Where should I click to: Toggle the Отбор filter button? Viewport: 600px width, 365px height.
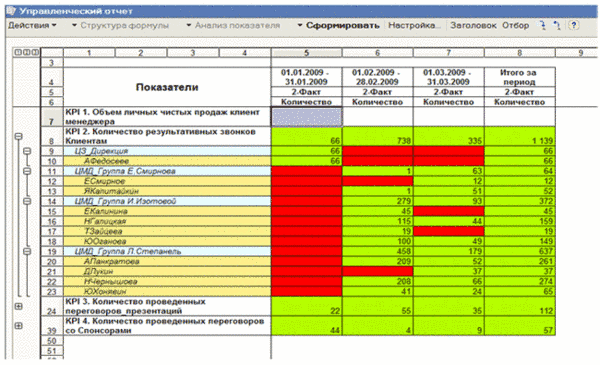[515, 26]
